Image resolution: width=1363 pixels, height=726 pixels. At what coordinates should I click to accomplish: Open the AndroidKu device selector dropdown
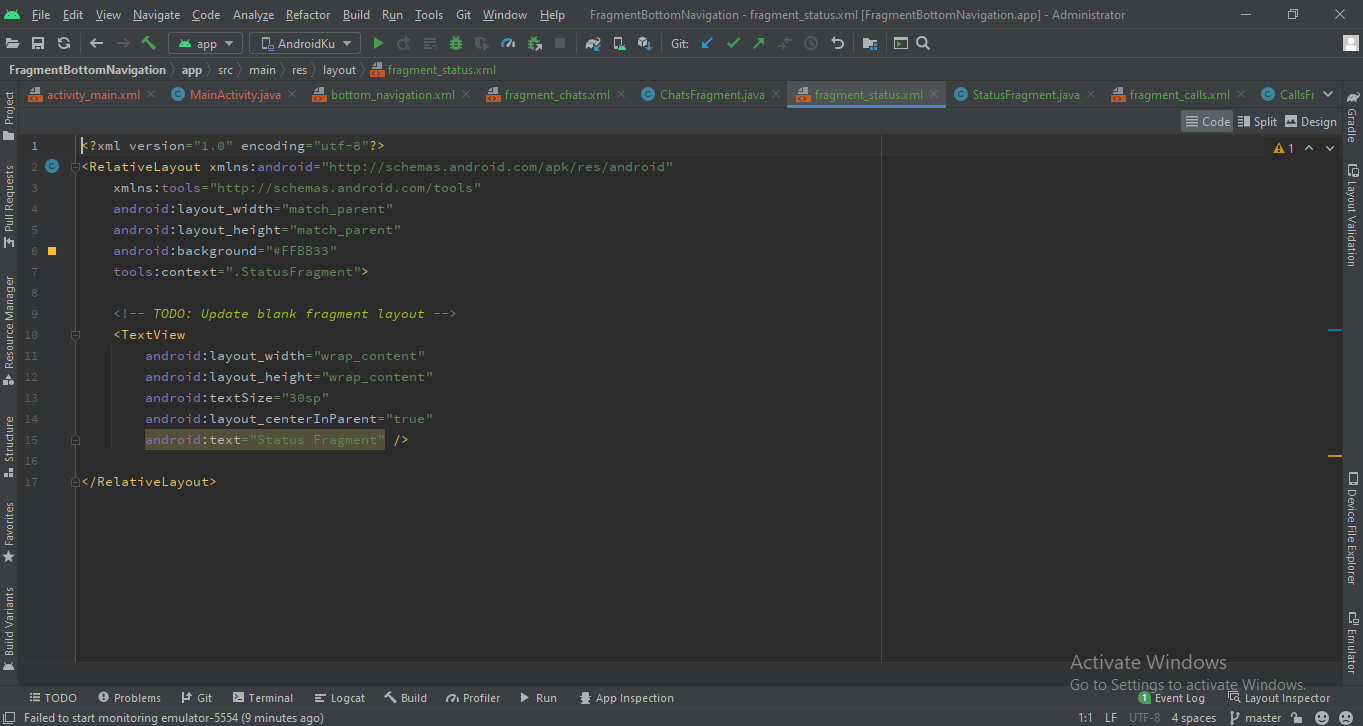coord(305,43)
